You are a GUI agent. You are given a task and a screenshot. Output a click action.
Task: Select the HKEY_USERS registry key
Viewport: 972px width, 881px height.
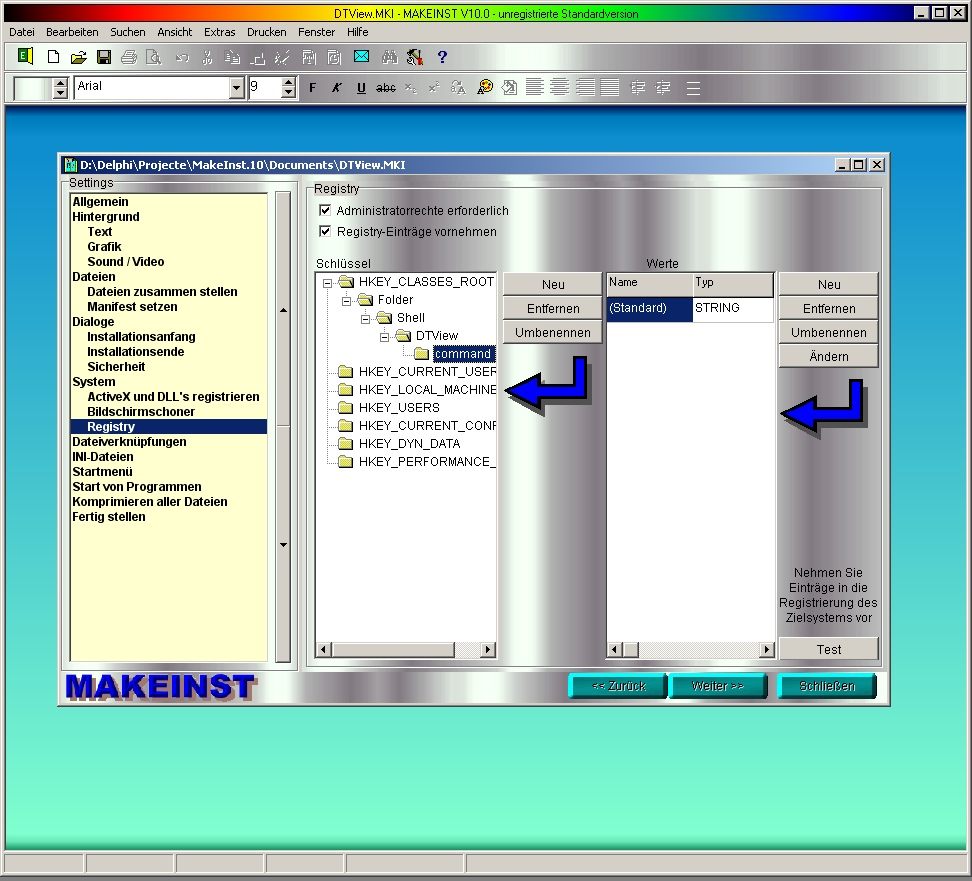point(399,407)
